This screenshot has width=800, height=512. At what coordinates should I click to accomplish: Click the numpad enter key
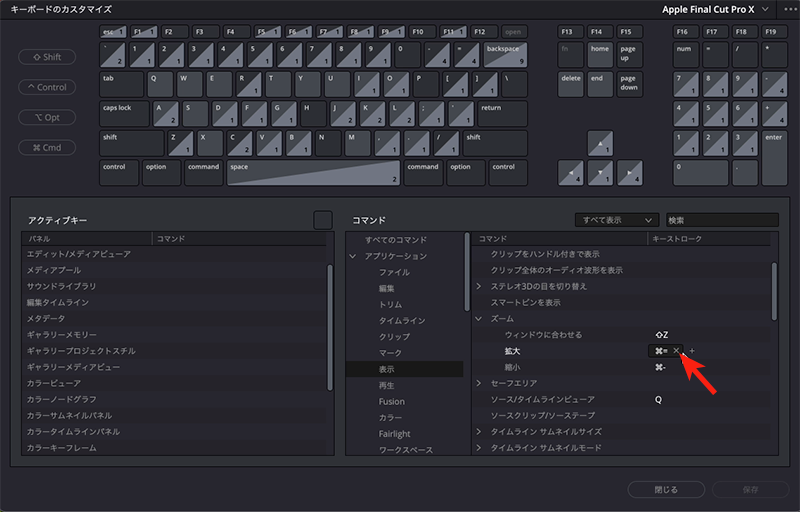point(774,158)
